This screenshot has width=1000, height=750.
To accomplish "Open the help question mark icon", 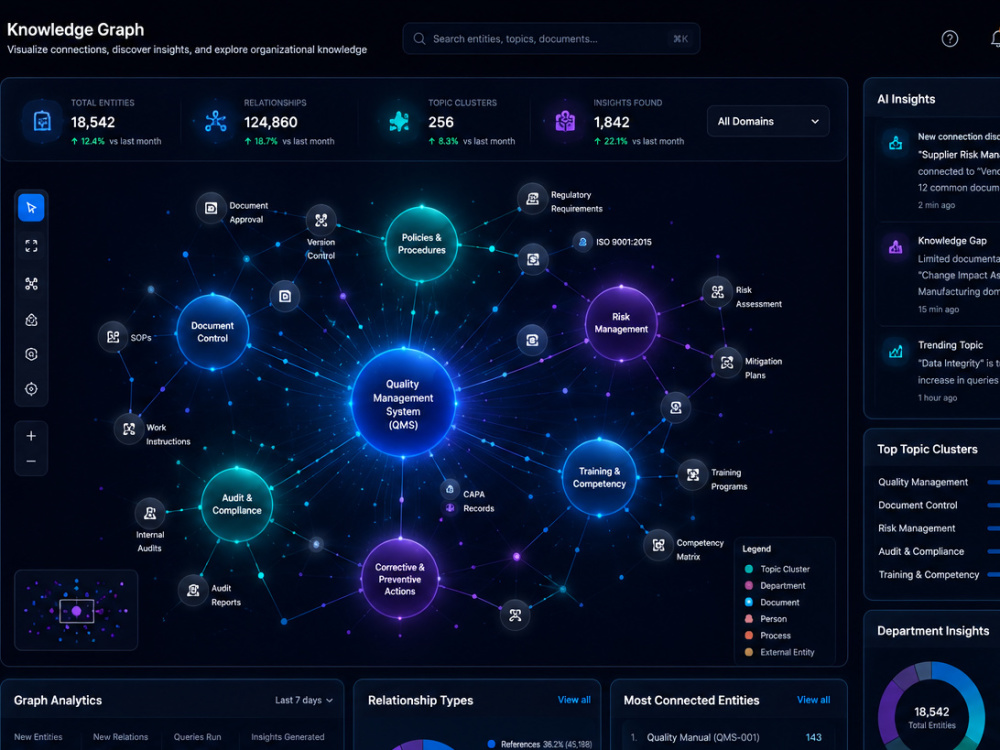I will pyautogui.click(x=950, y=39).
